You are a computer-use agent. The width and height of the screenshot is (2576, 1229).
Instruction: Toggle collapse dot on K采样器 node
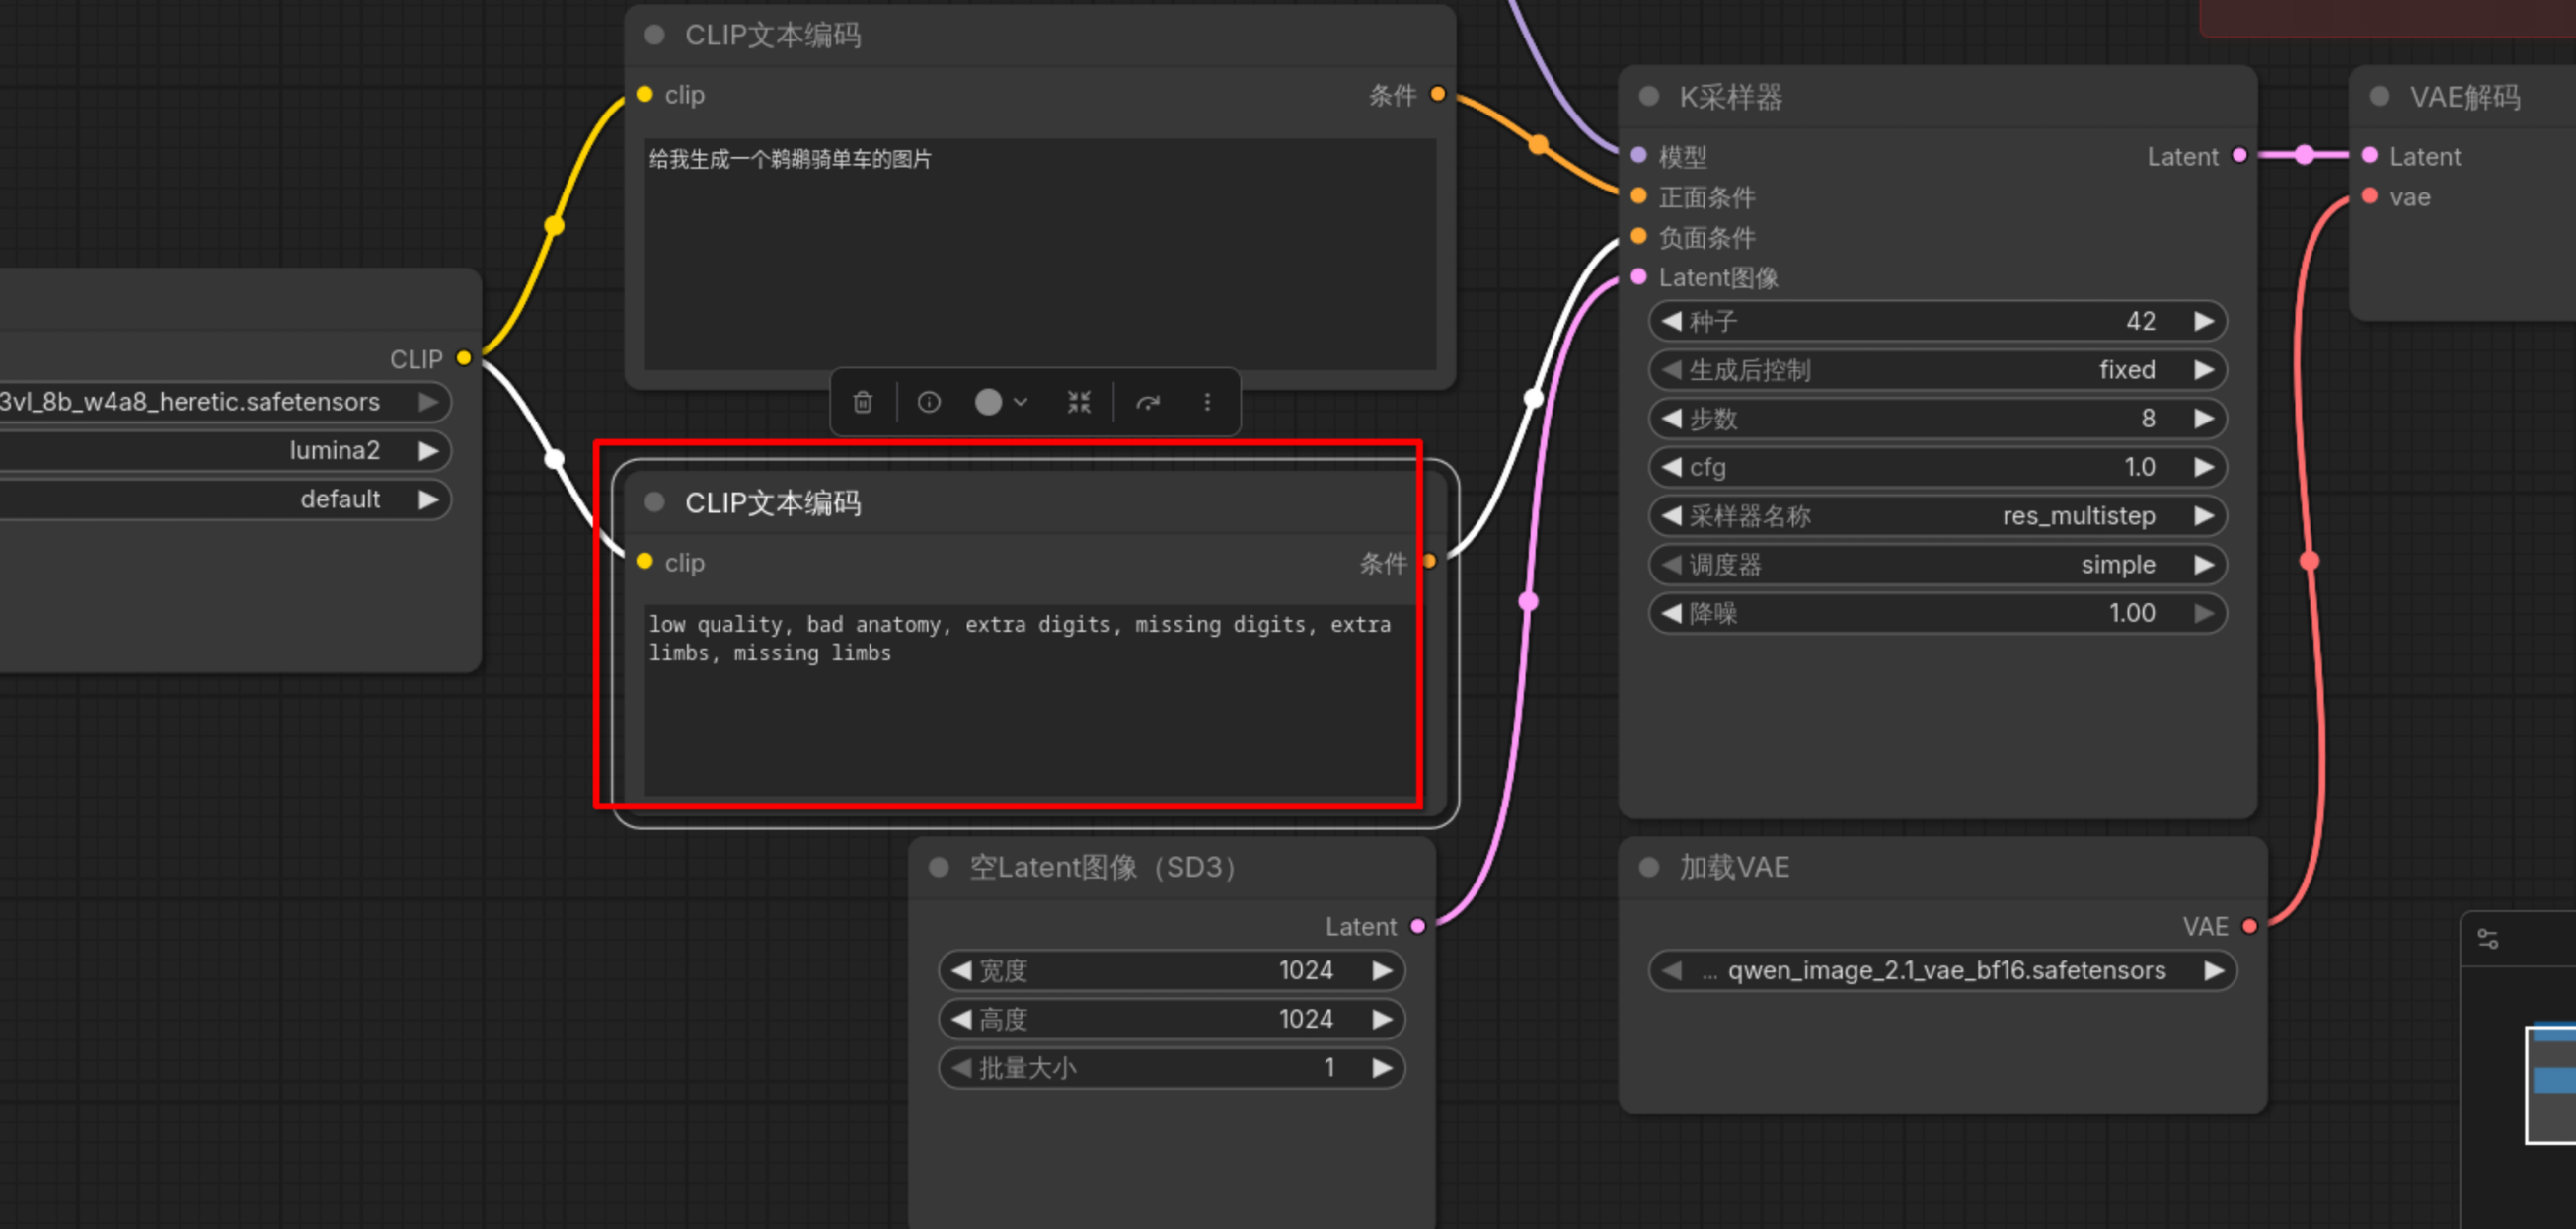point(1649,97)
